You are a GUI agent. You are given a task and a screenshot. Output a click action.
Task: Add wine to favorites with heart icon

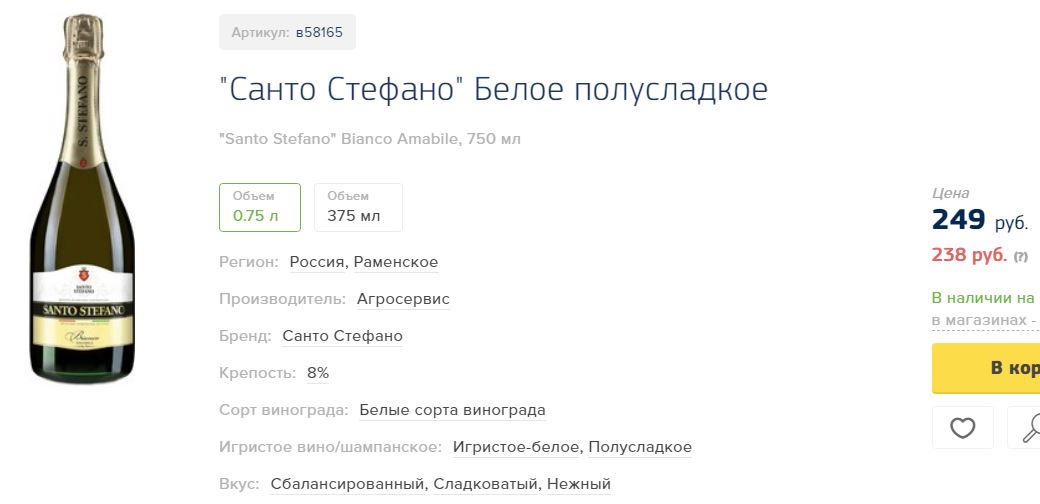[x=962, y=428]
